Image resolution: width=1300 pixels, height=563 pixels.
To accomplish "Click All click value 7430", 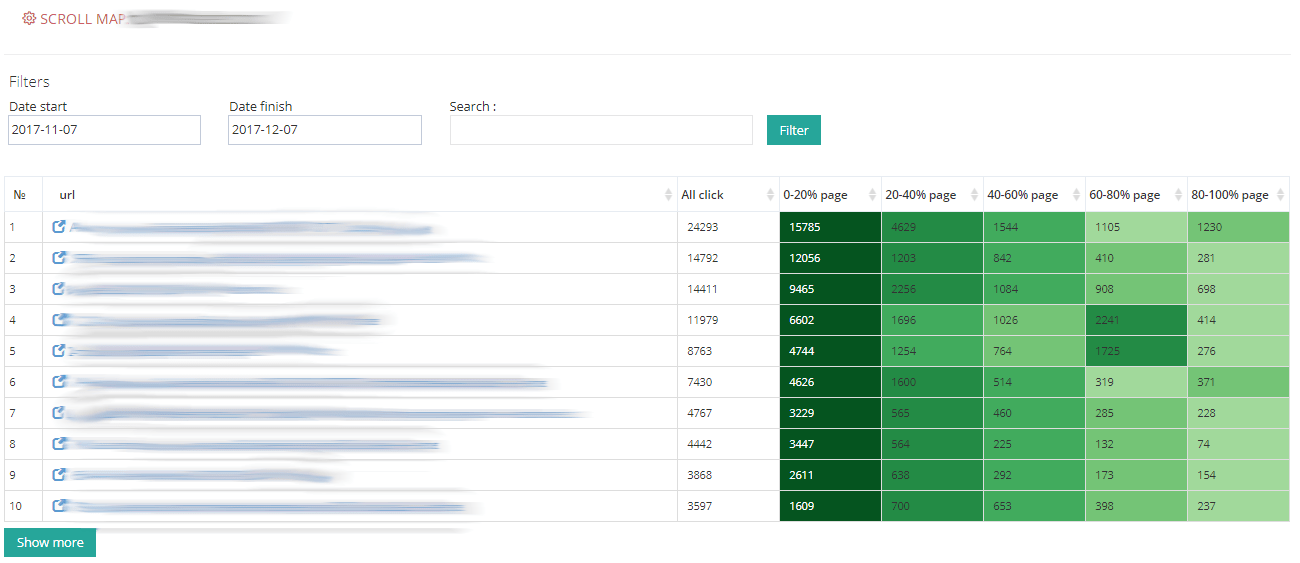I will 700,382.
